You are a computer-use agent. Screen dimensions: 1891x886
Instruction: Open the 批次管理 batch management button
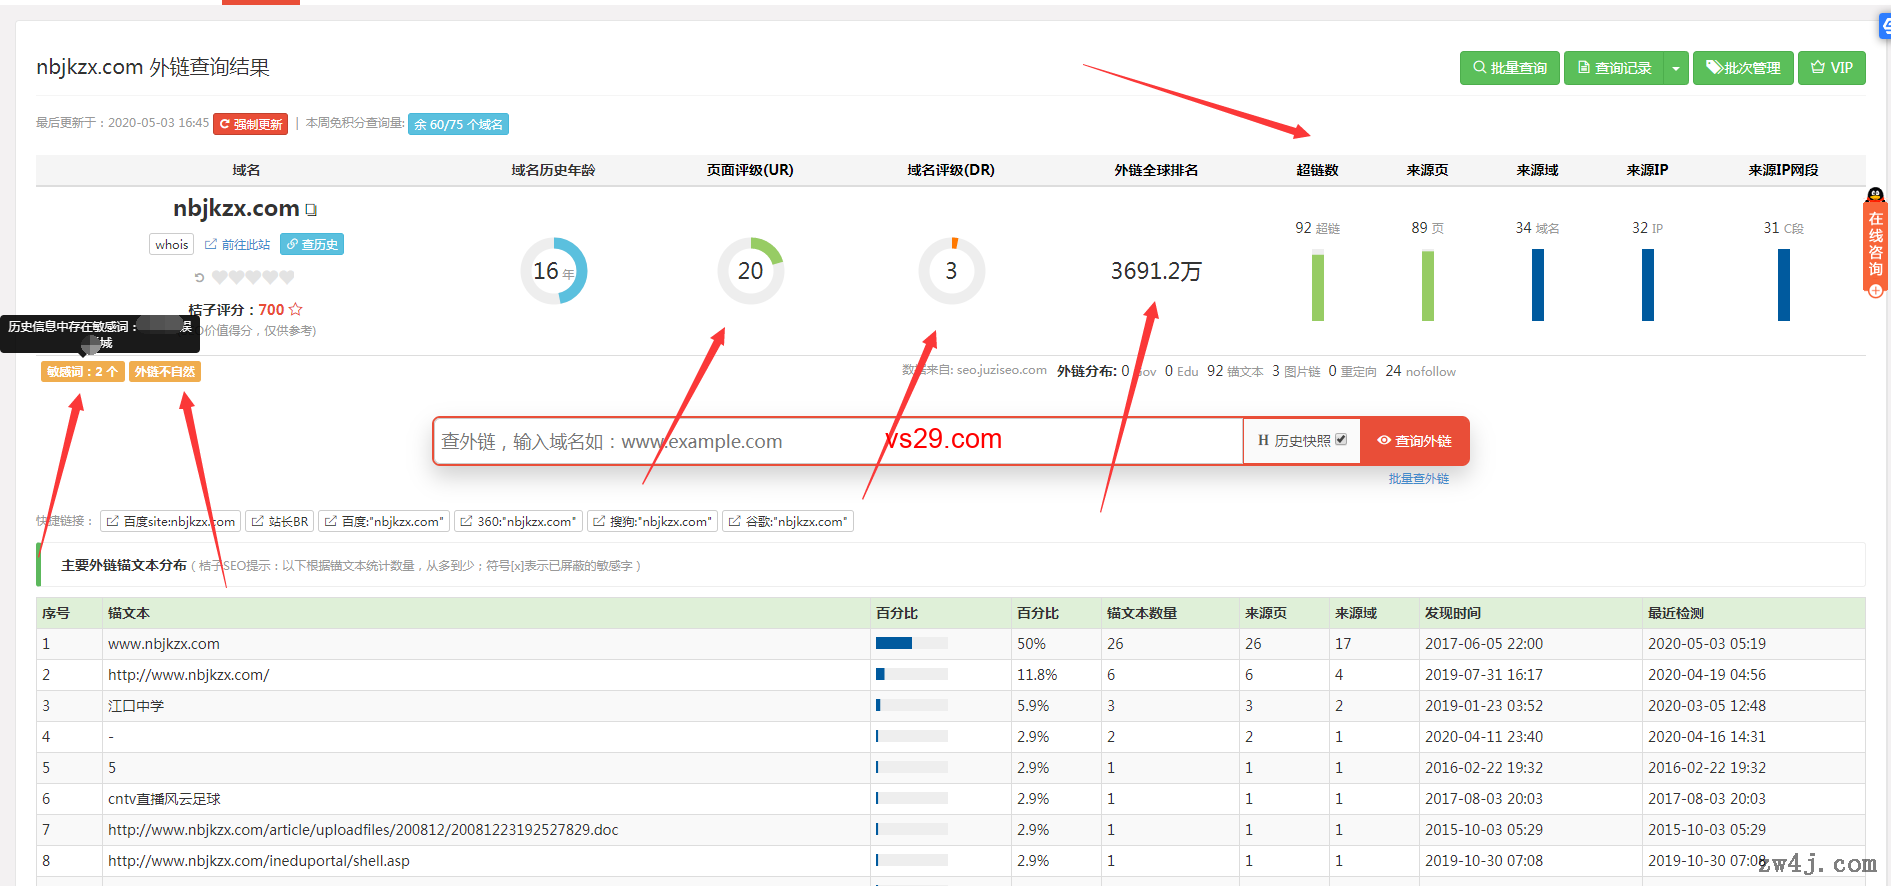[1743, 68]
